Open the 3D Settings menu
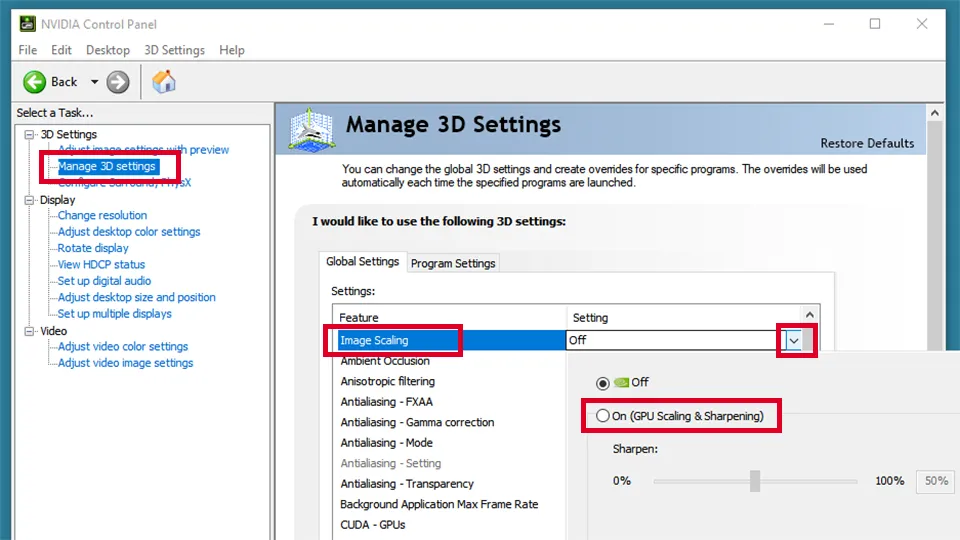960x540 pixels. point(174,50)
